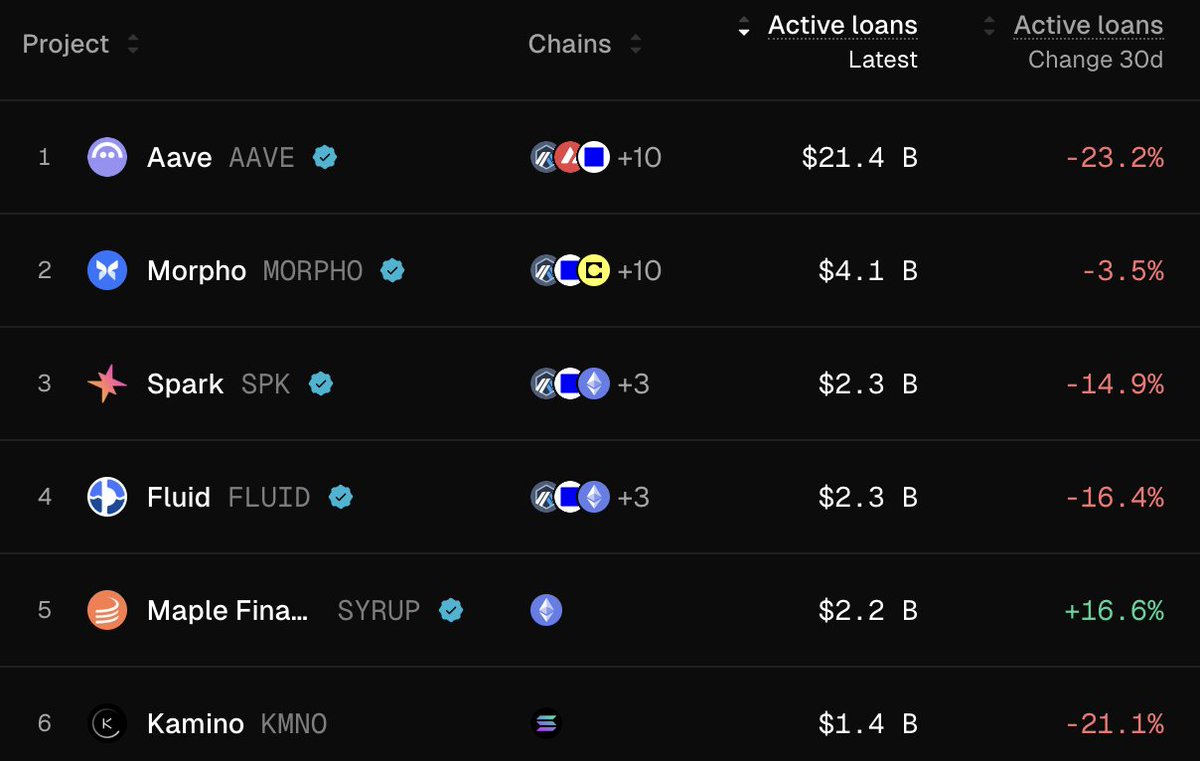
Task: Click the Spark star logo icon
Action: pyautogui.click(x=107, y=384)
